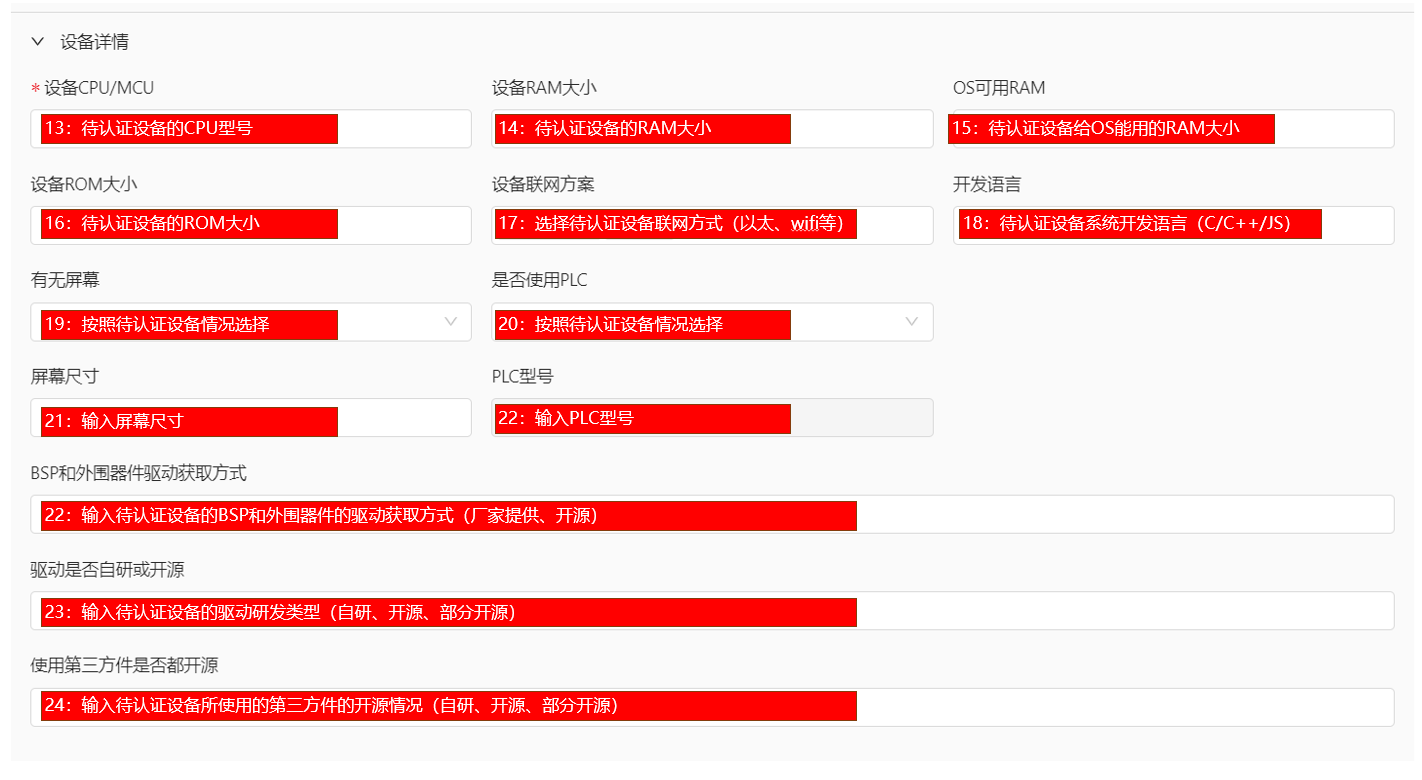Click the greyed PLC型号 input field
1422x780 pixels.
pos(712,418)
